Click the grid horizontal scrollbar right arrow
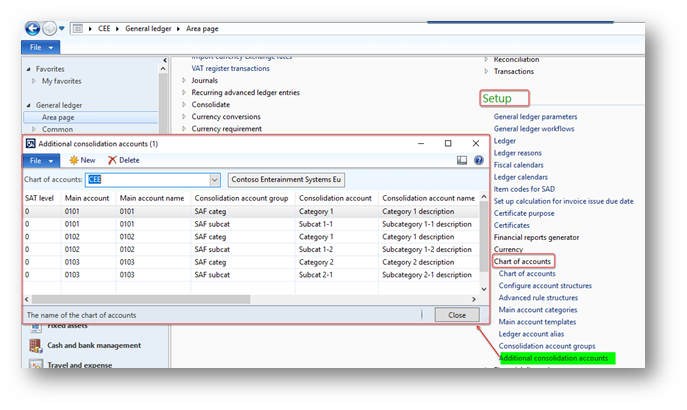The image size is (687, 410). [x=474, y=299]
